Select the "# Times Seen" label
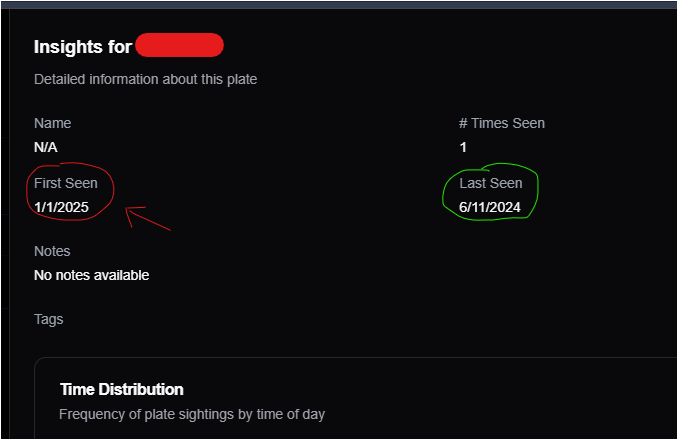 (x=502, y=123)
